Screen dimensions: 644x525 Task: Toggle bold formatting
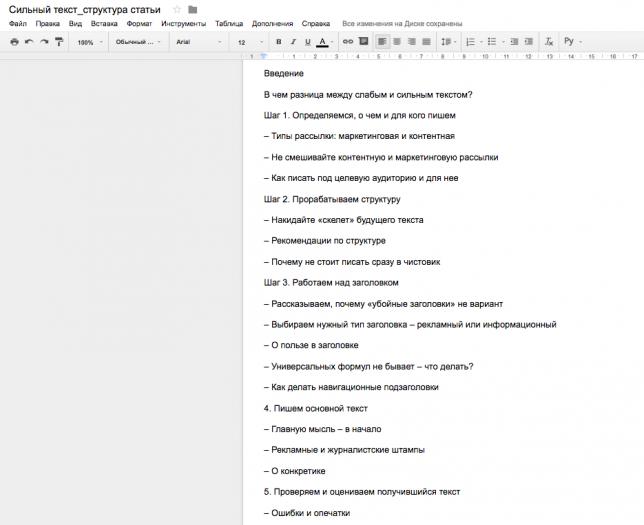click(279, 41)
